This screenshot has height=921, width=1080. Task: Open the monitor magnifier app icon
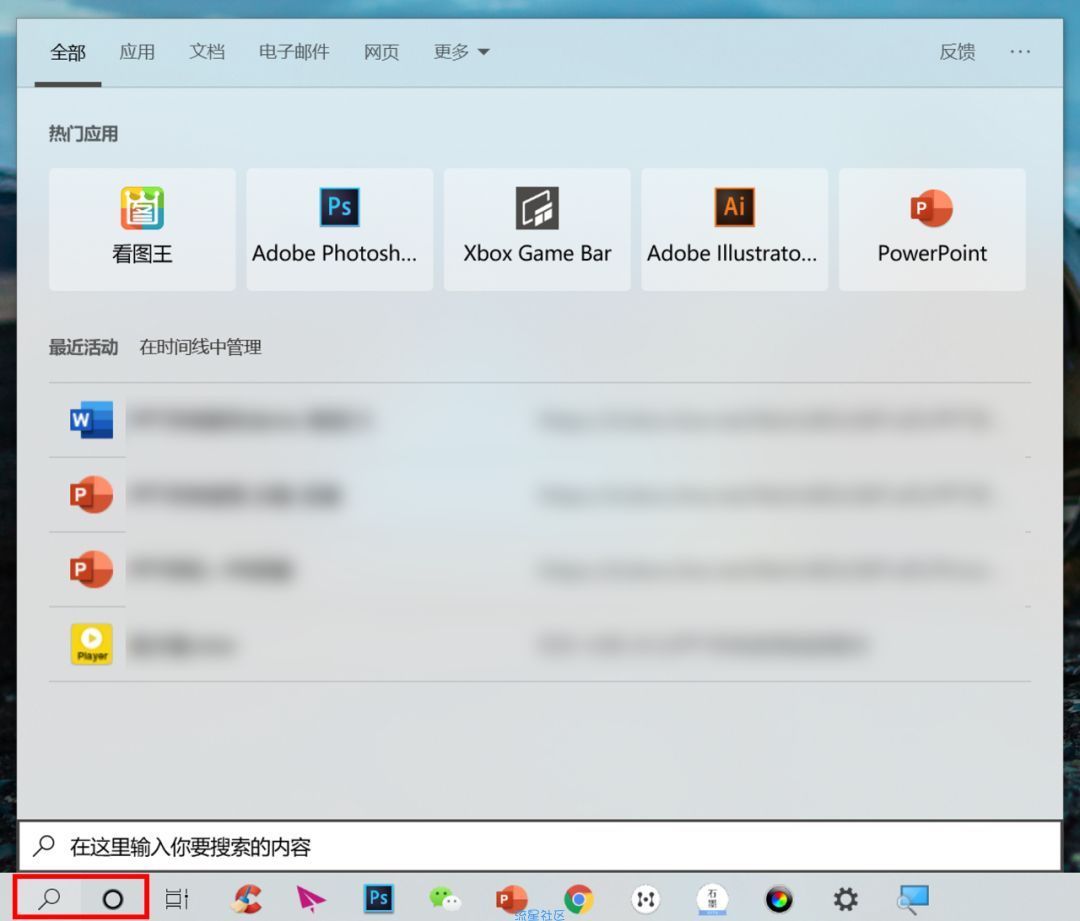point(913,900)
